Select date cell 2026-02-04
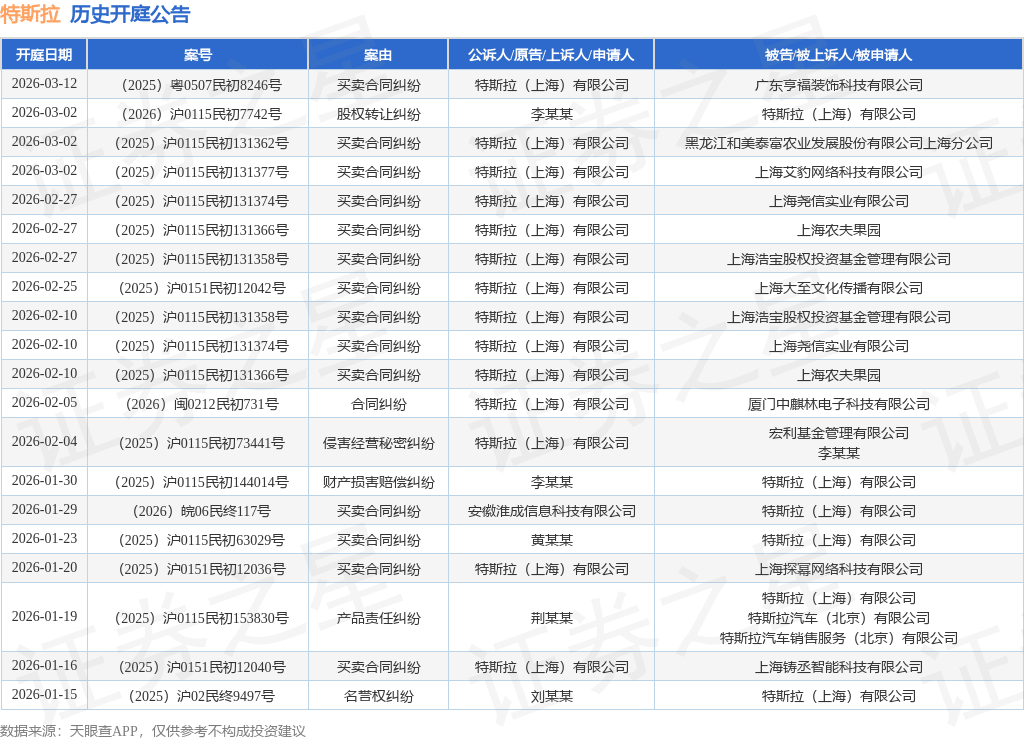This screenshot has height=740, width=1024. (44, 442)
